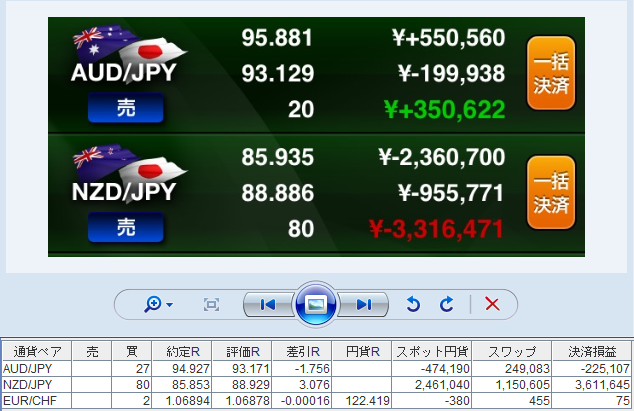Click the -1.756 cell
The width and height of the screenshot is (634, 411).
pyautogui.click(x=302, y=369)
